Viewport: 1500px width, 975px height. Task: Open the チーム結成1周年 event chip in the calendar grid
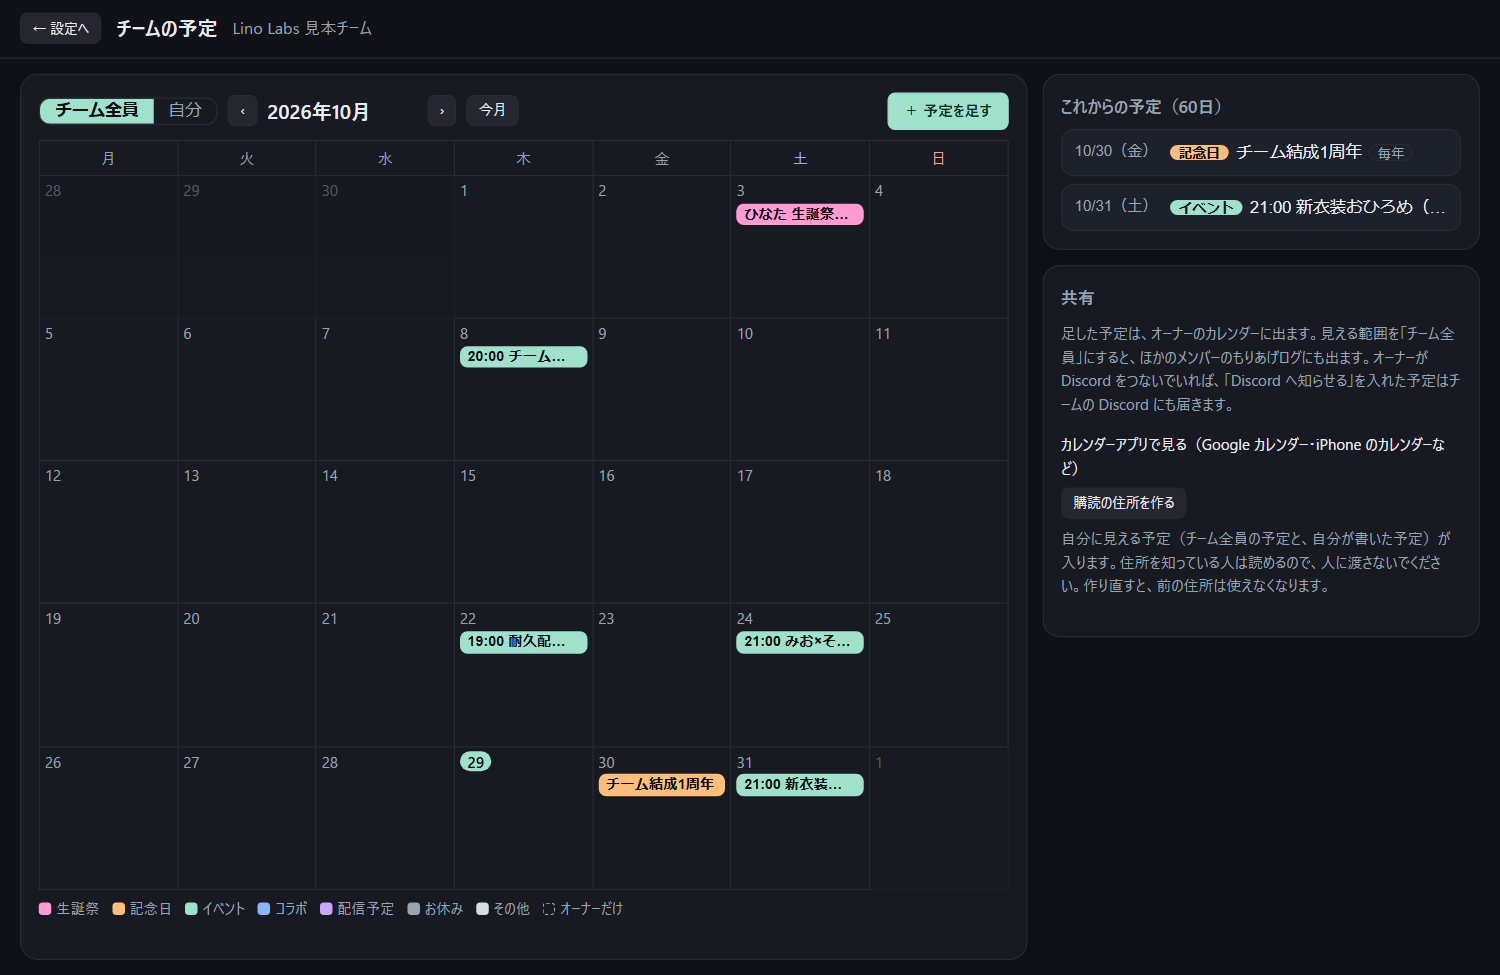coord(661,785)
